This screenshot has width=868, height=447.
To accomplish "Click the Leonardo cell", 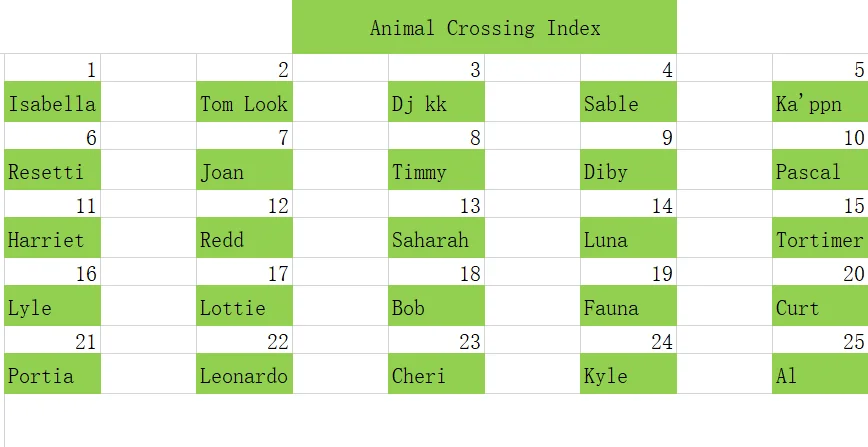I will (x=244, y=374).
